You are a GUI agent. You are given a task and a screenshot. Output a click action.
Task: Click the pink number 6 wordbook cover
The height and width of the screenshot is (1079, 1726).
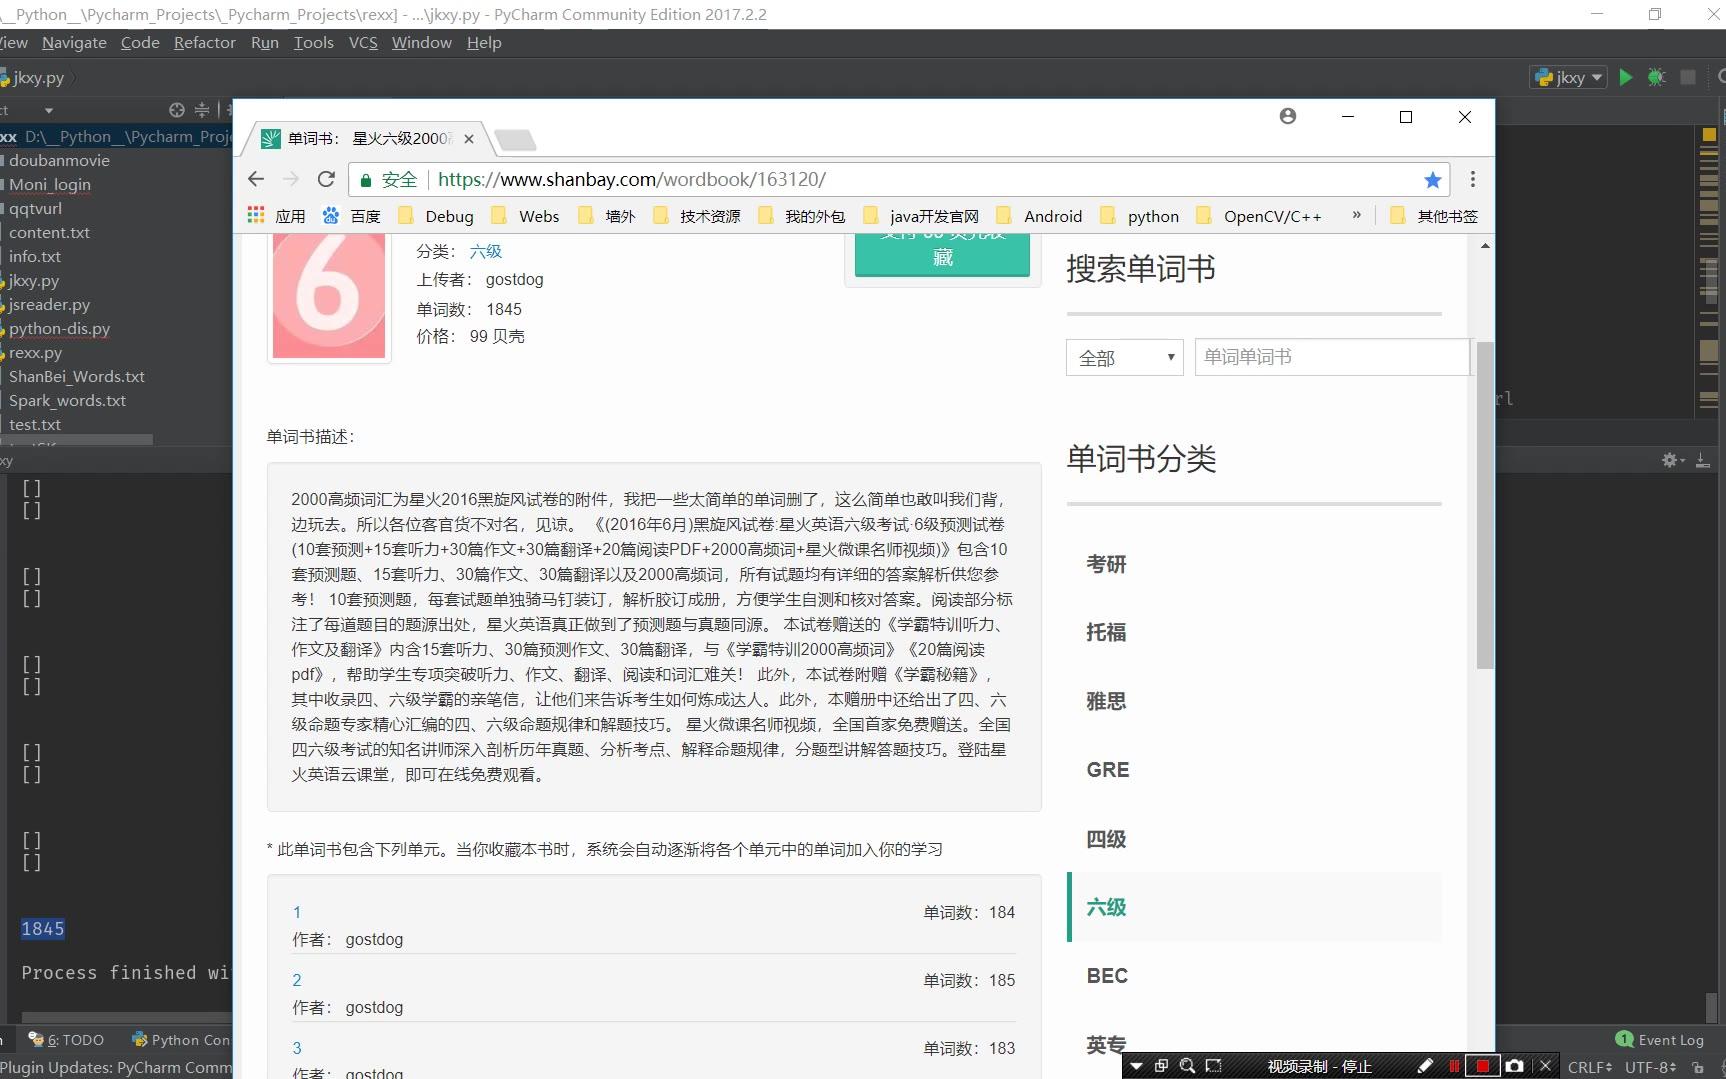pyautogui.click(x=329, y=297)
